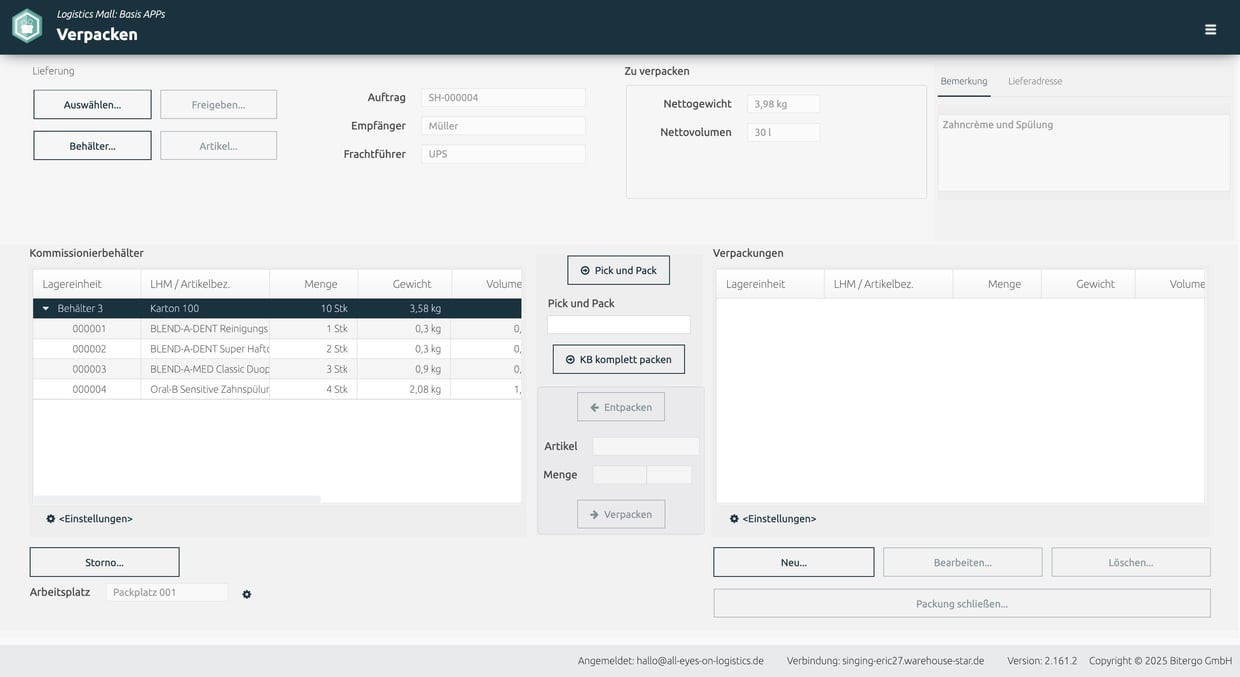1240x677 pixels.
Task: Click the Entpacken button
Action: point(621,407)
